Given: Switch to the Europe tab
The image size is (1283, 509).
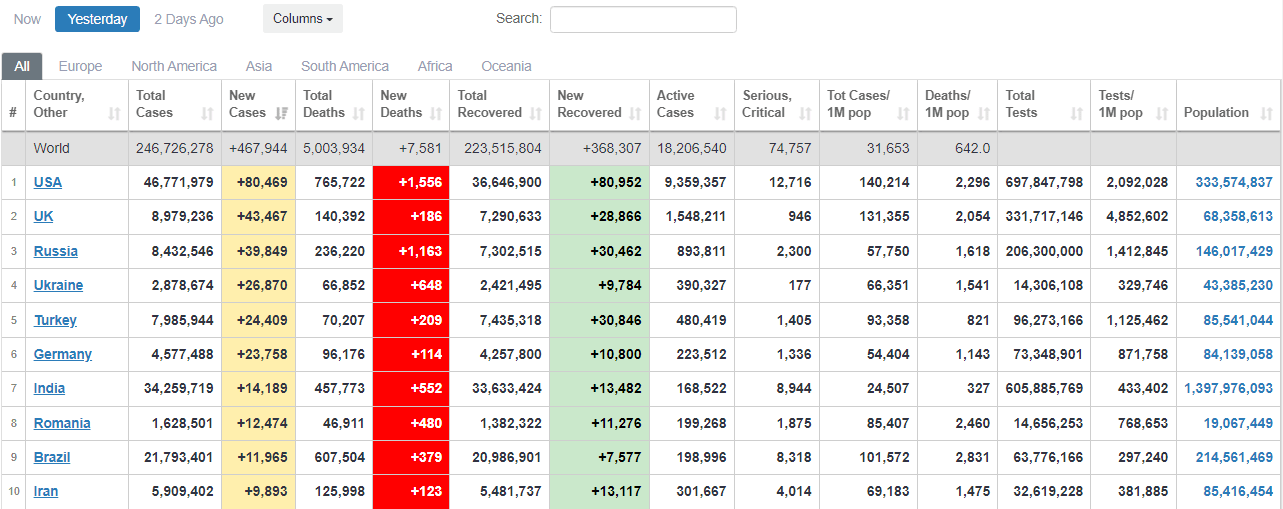Looking at the screenshot, I should 80,66.
